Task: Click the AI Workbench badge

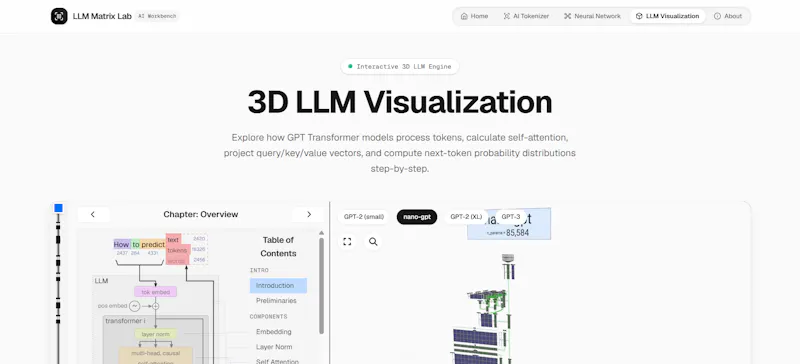Action: point(157,16)
